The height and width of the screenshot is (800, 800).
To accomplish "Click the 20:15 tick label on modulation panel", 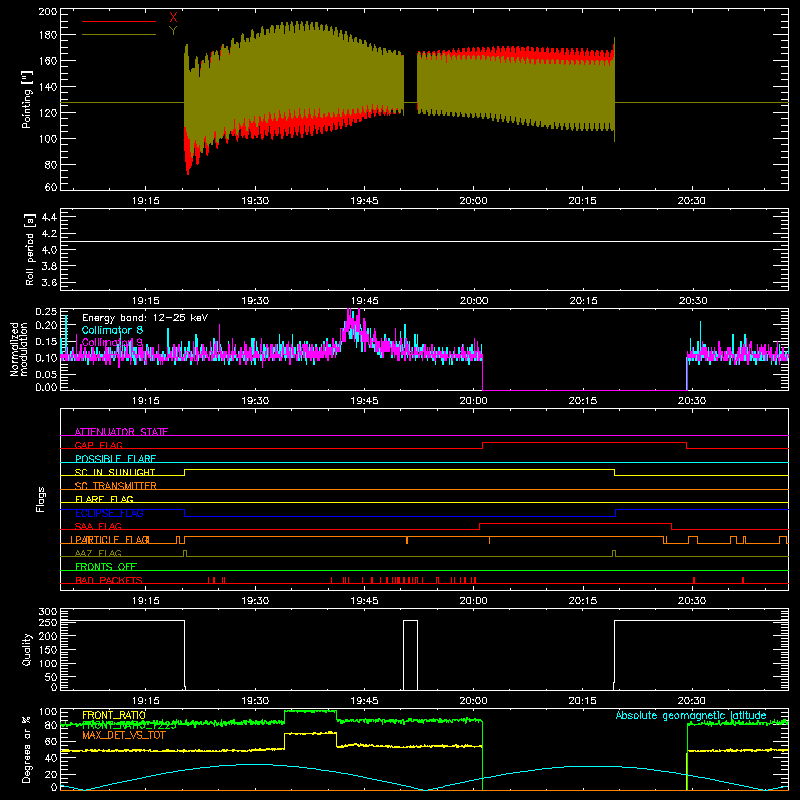I will 583,401.
